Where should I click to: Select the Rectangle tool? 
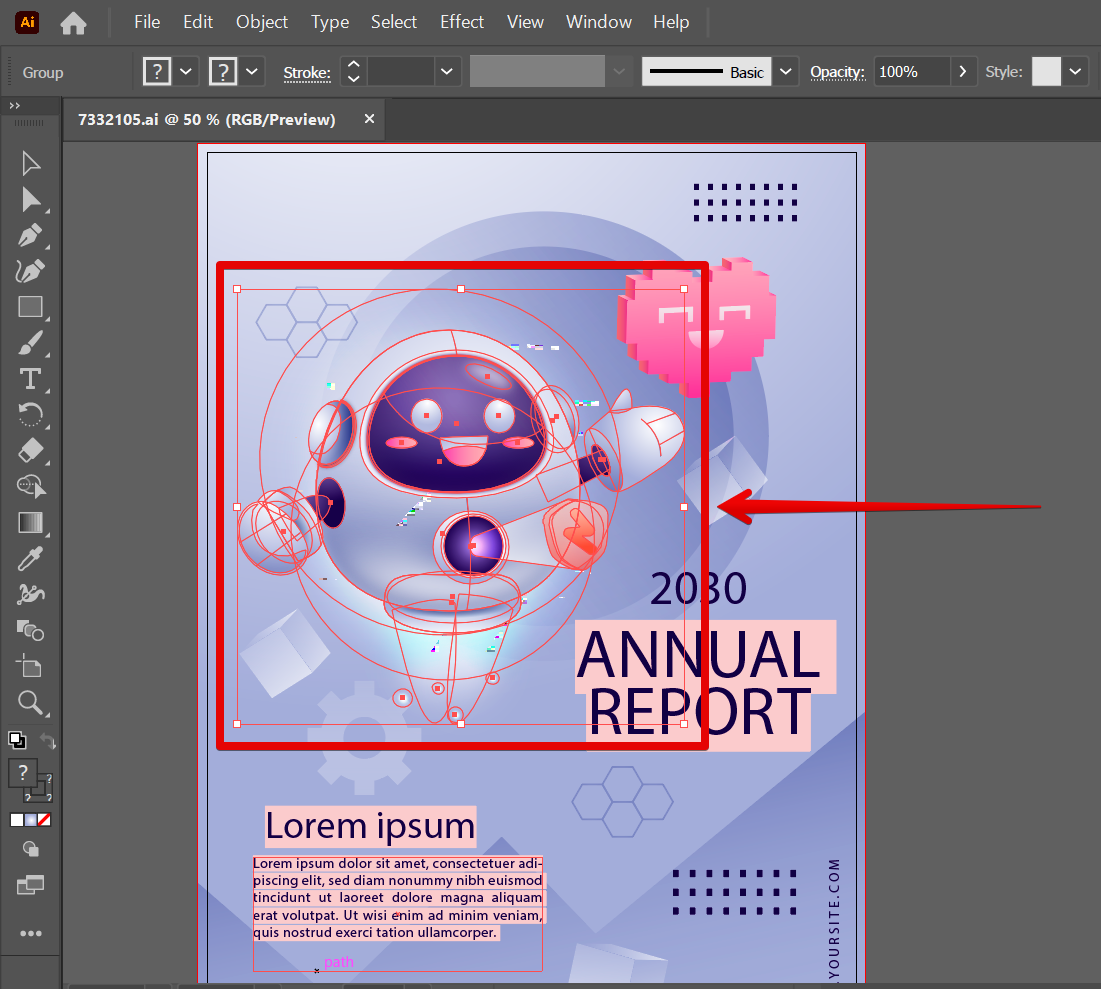point(31,307)
